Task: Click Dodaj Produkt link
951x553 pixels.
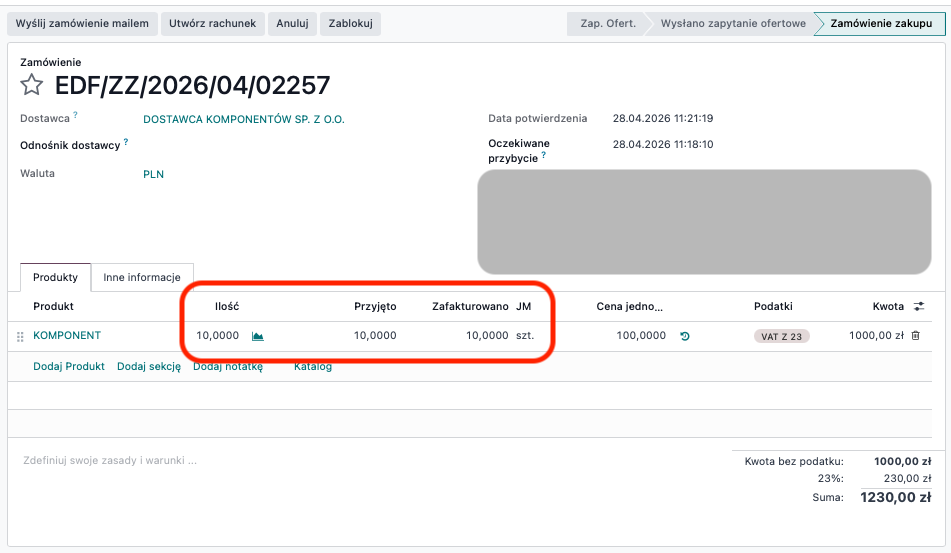Action: pyautogui.click(x=69, y=366)
